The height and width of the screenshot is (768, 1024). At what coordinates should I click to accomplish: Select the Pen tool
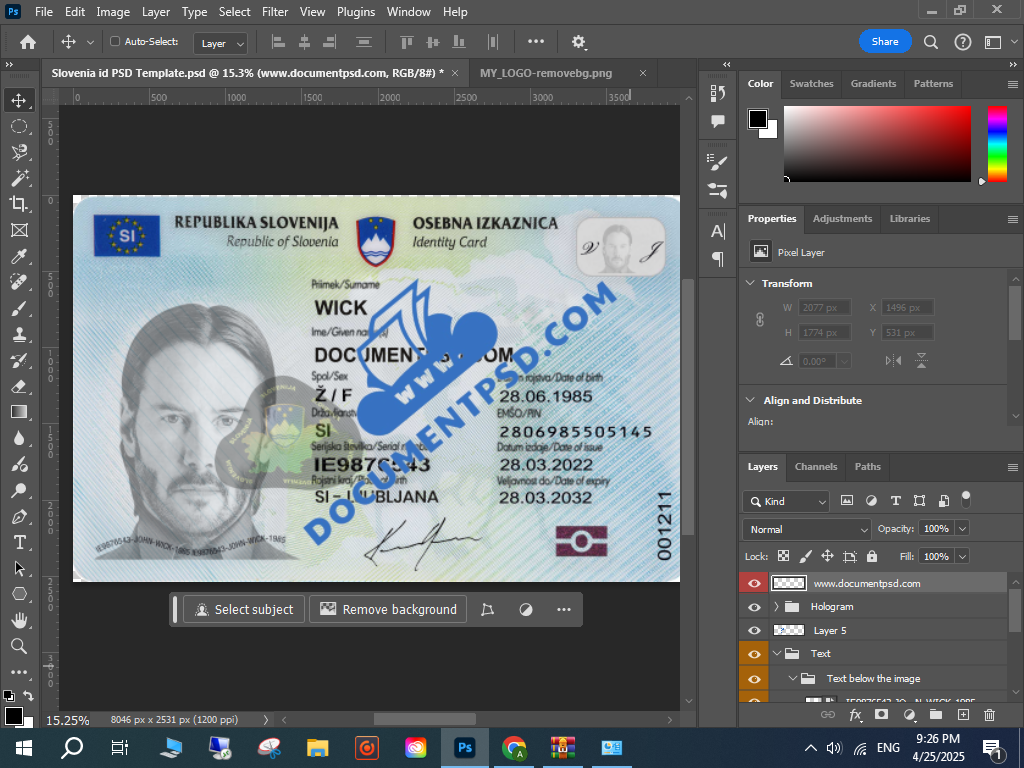click(x=19, y=517)
